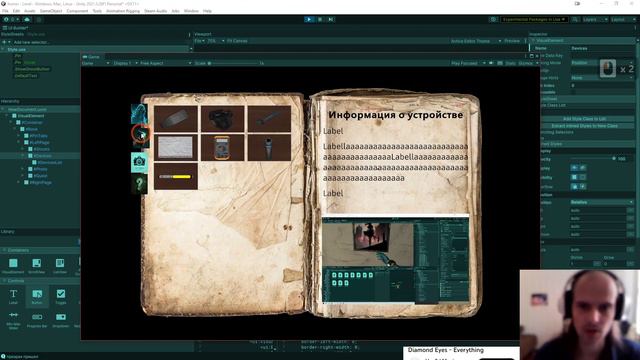Select the question mark journal tab
Viewport: 640px width, 360px height.
click(139, 184)
